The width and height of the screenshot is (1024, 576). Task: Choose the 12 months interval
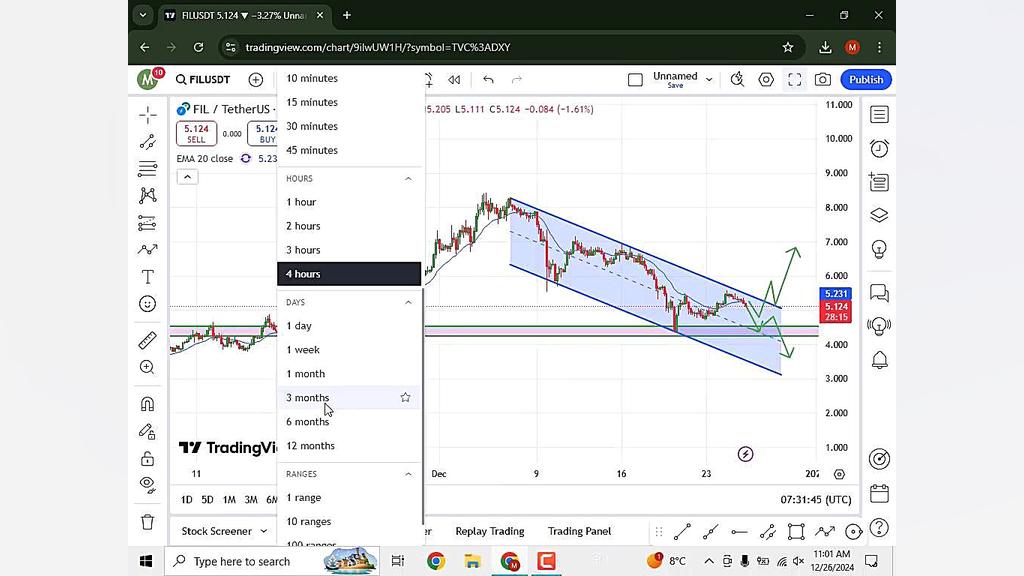pos(349,445)
